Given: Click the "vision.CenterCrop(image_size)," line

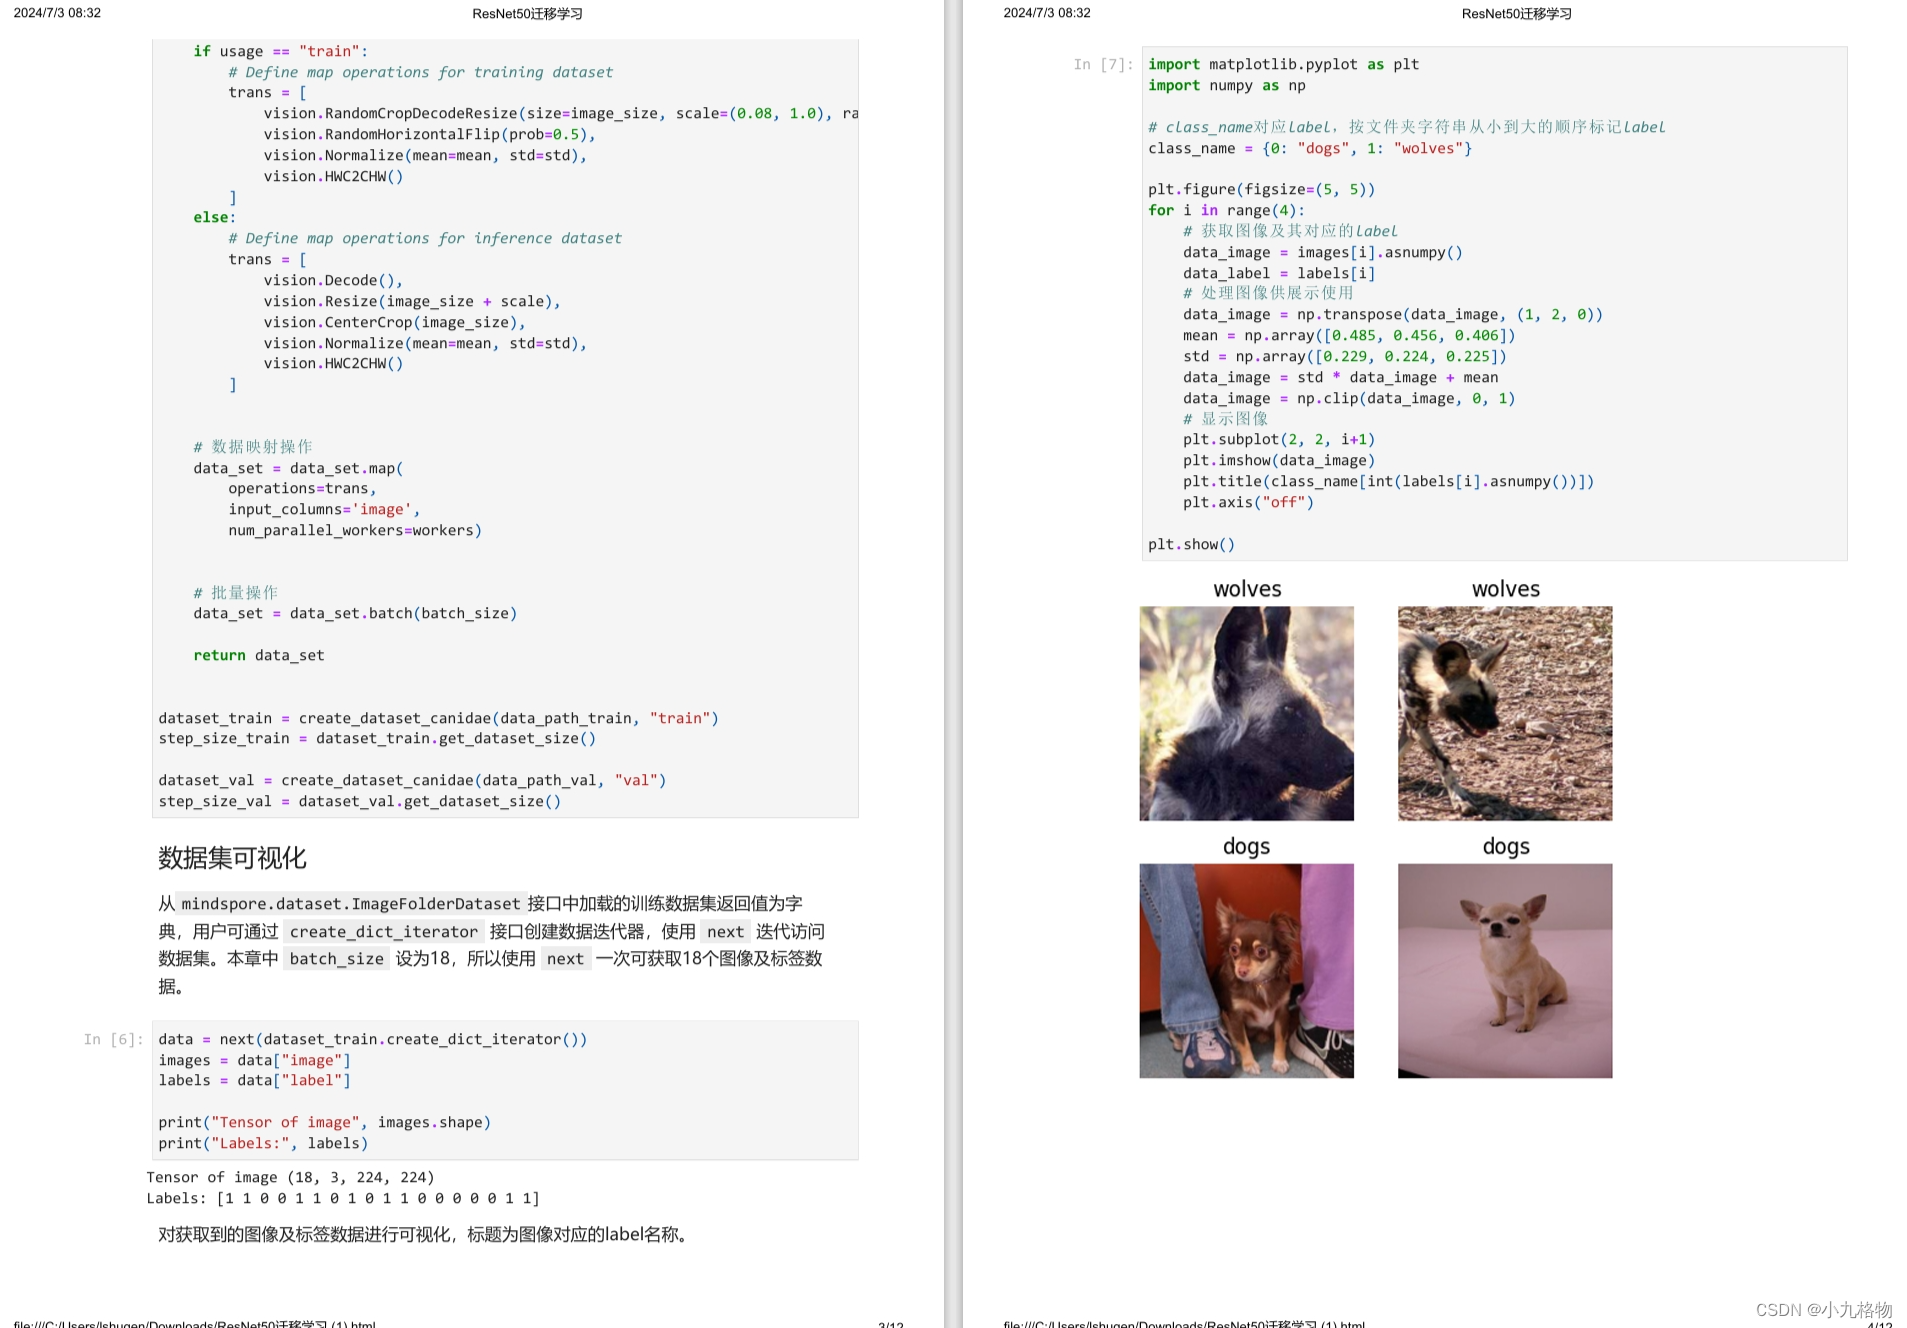Looking at the screenshot, I should pyautogui.click(x=394, y=322).
